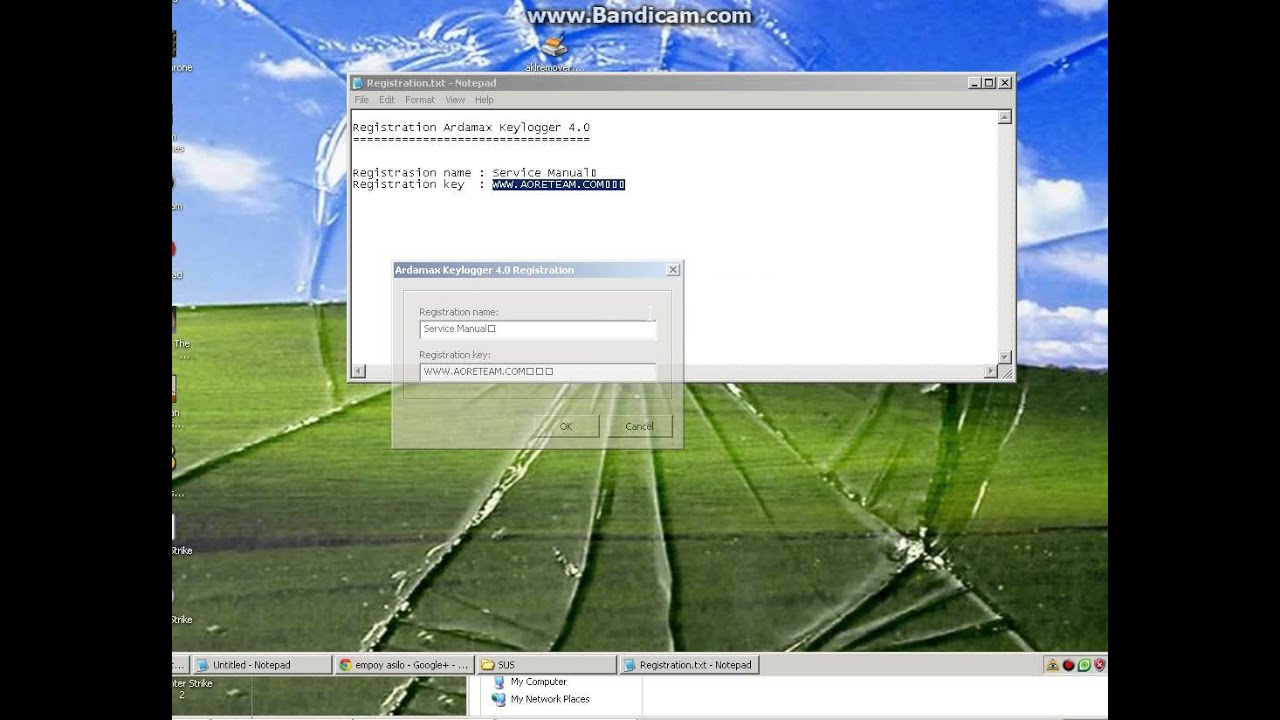Click Cancel in the Registration dialog
The width and height of the screenshot is (1280, 720).
coord(639,426)
